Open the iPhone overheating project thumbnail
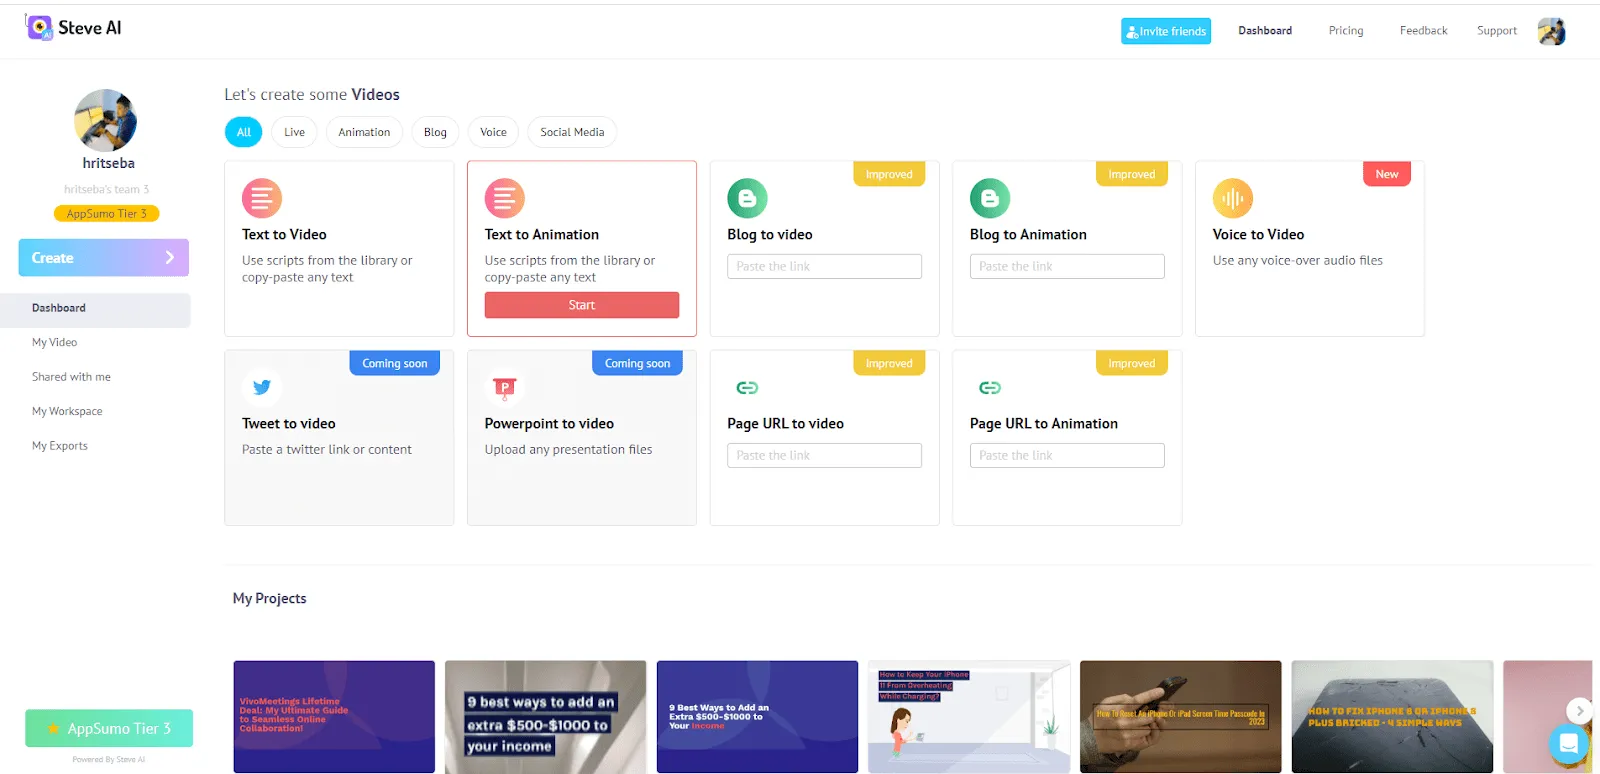 click(969, 717)
